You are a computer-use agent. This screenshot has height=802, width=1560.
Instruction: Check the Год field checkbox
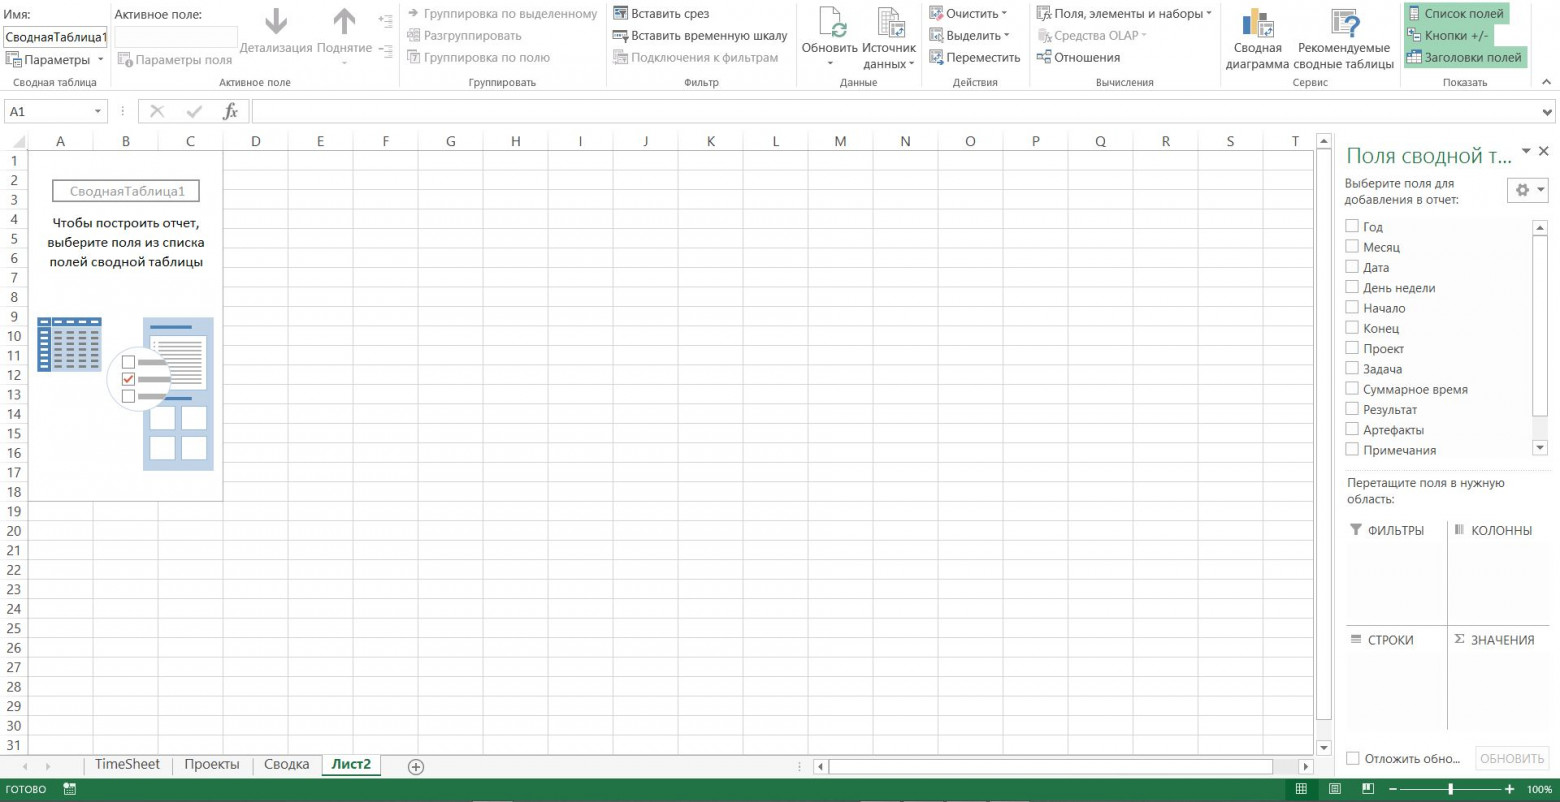pyautogui.click(x=1352, y=227)
